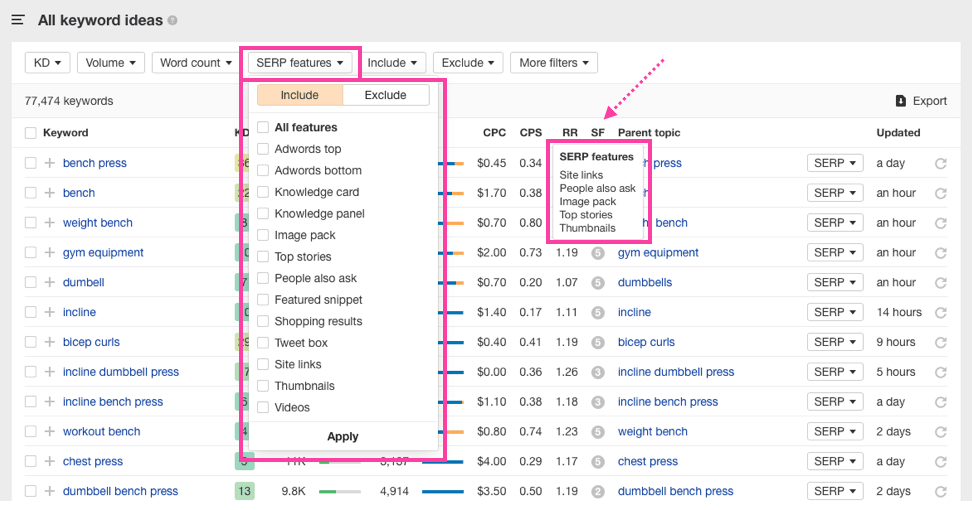This screenshot has height=510, width=972.
Task: Click SF count badge for dumbell row
Action: pos(598,283)
